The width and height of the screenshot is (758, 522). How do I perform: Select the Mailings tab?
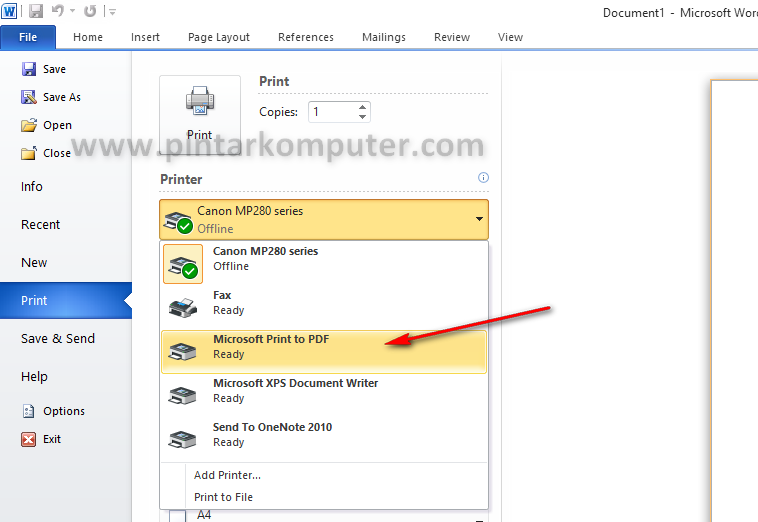pos(384,37)
